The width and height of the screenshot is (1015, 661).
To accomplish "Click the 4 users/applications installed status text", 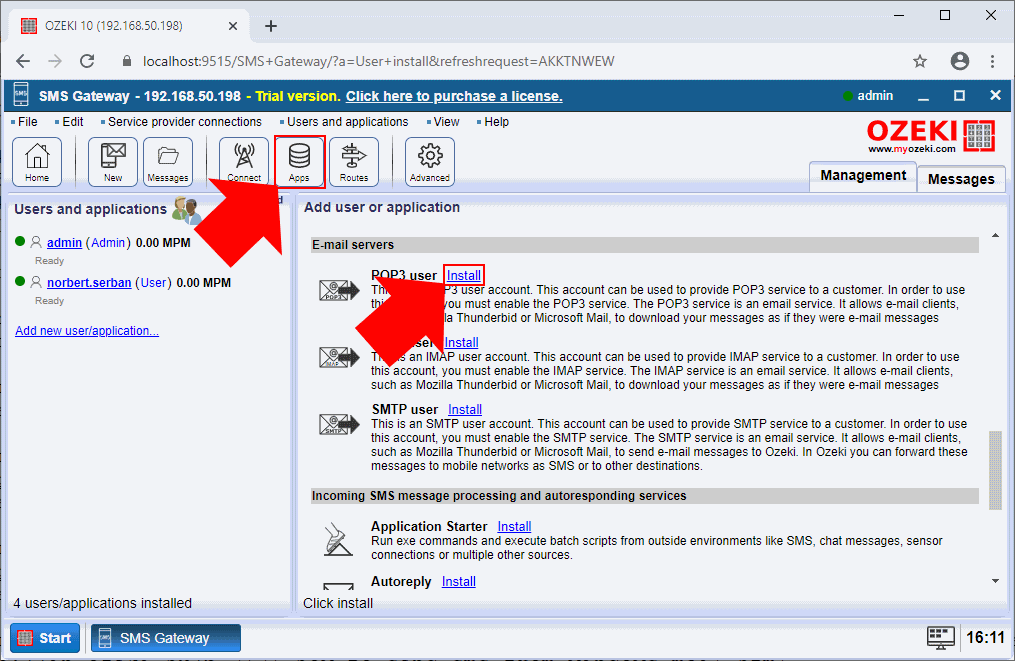I will coord(102,603).
